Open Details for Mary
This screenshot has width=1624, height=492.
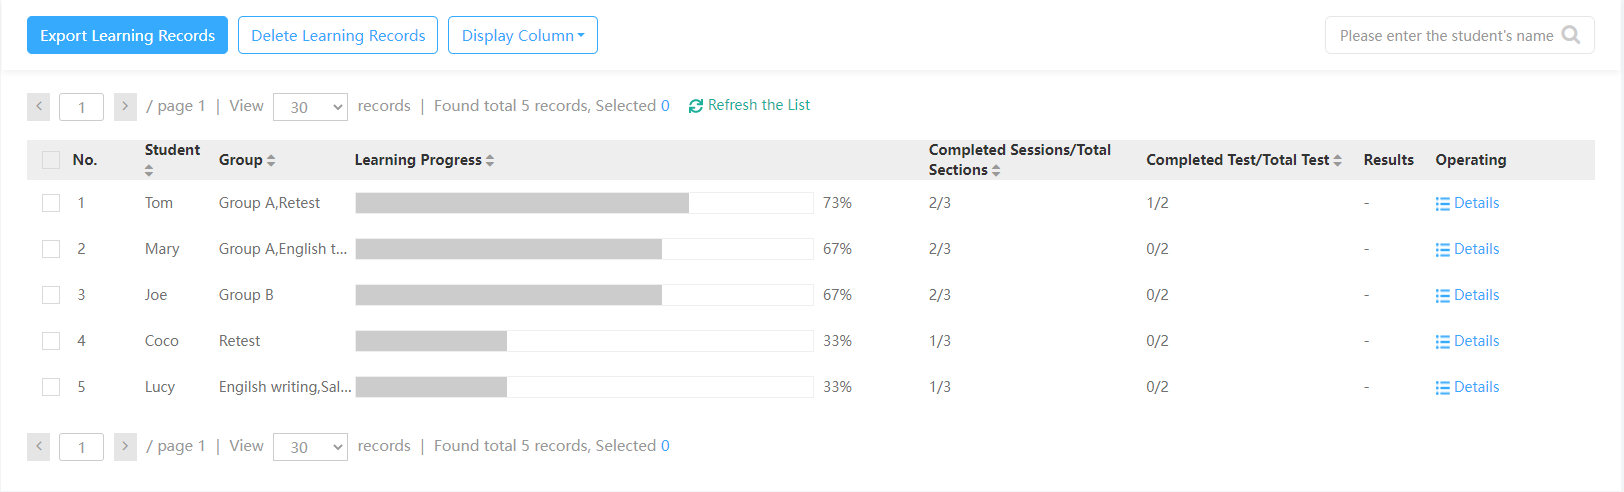(x=1467, y=249)
